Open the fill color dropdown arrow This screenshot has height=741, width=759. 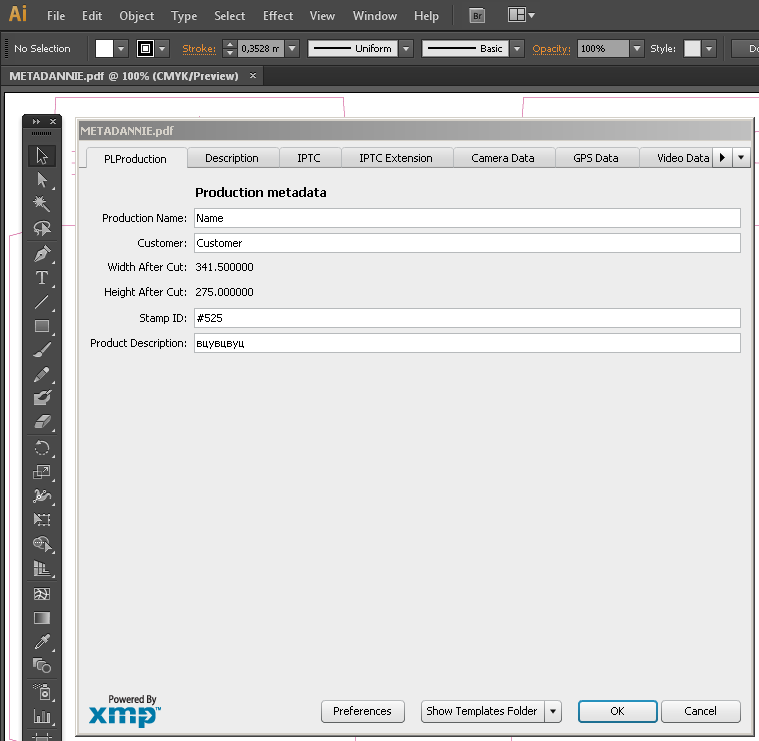pyautogui.click(x=121, y=48)
